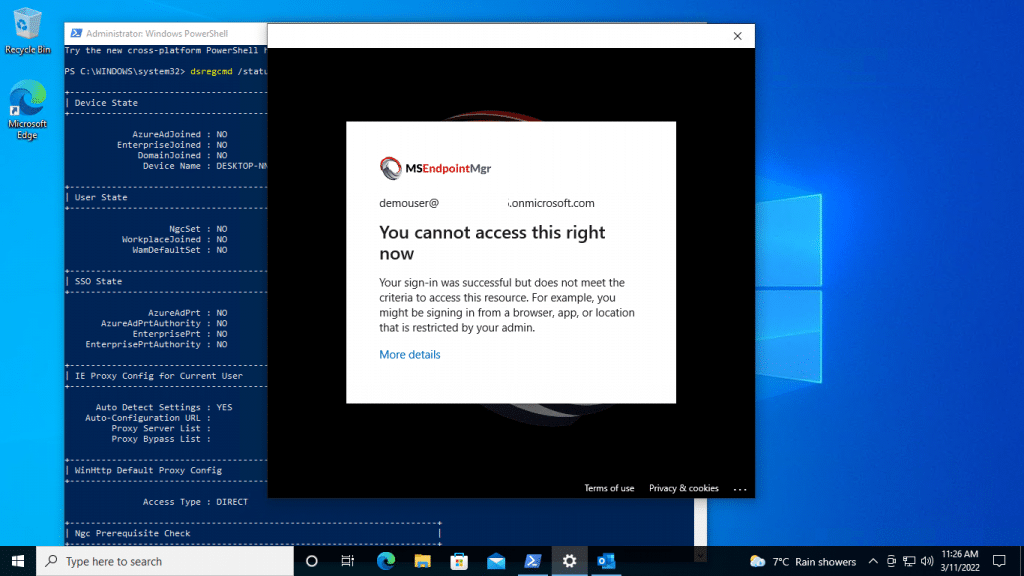Viewport: 1024px width, 576px height.
Task: Click the 'Auto Detect Settings : YES' line
Action: (x=164, y=408)
